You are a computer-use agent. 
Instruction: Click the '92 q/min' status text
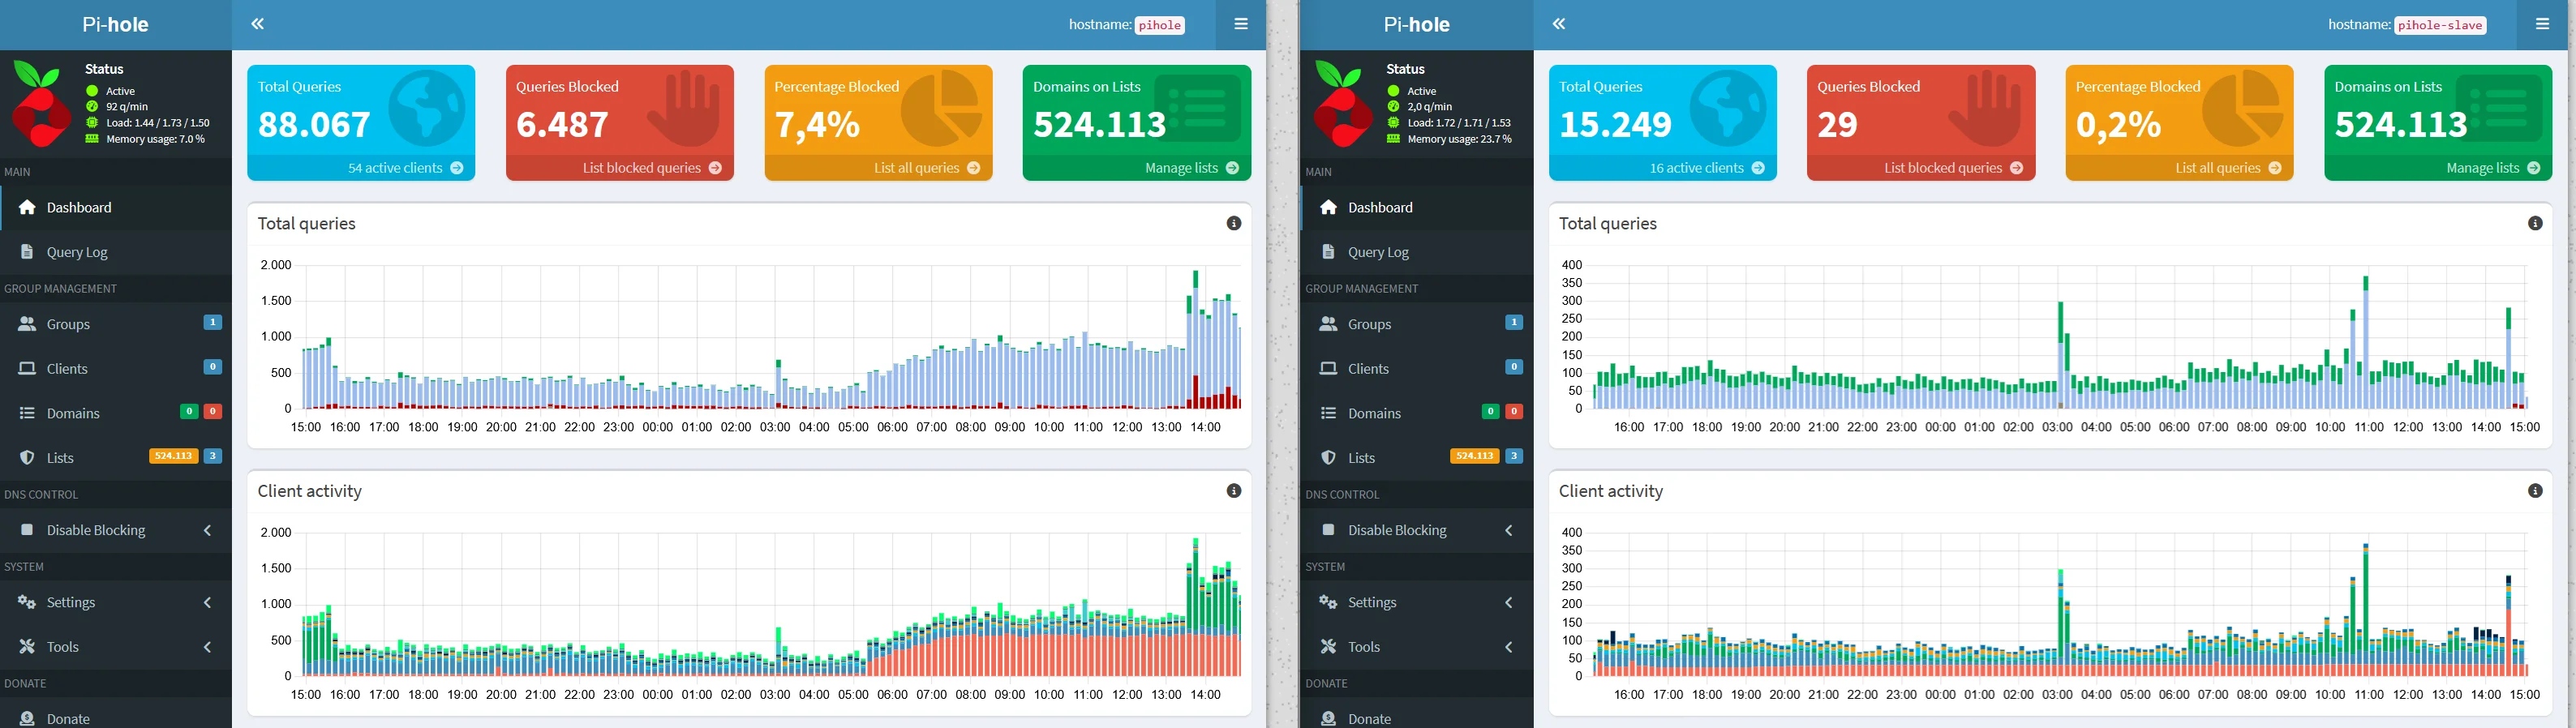click(127, 106)
